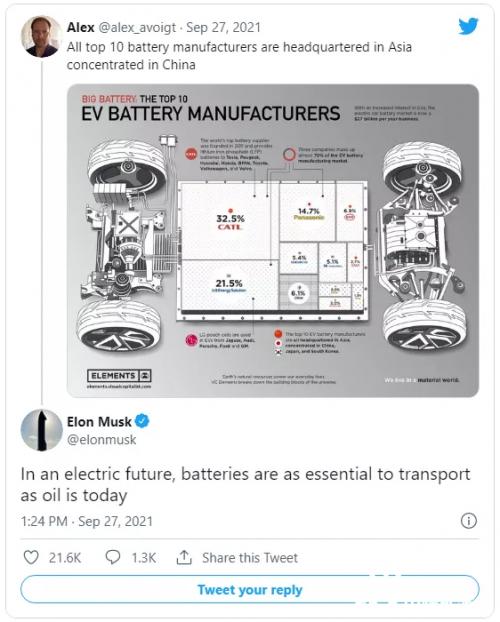The height and width of the screenshot is (622, 500).
Task: Click the @elonmusk handle
Action: 102,440
